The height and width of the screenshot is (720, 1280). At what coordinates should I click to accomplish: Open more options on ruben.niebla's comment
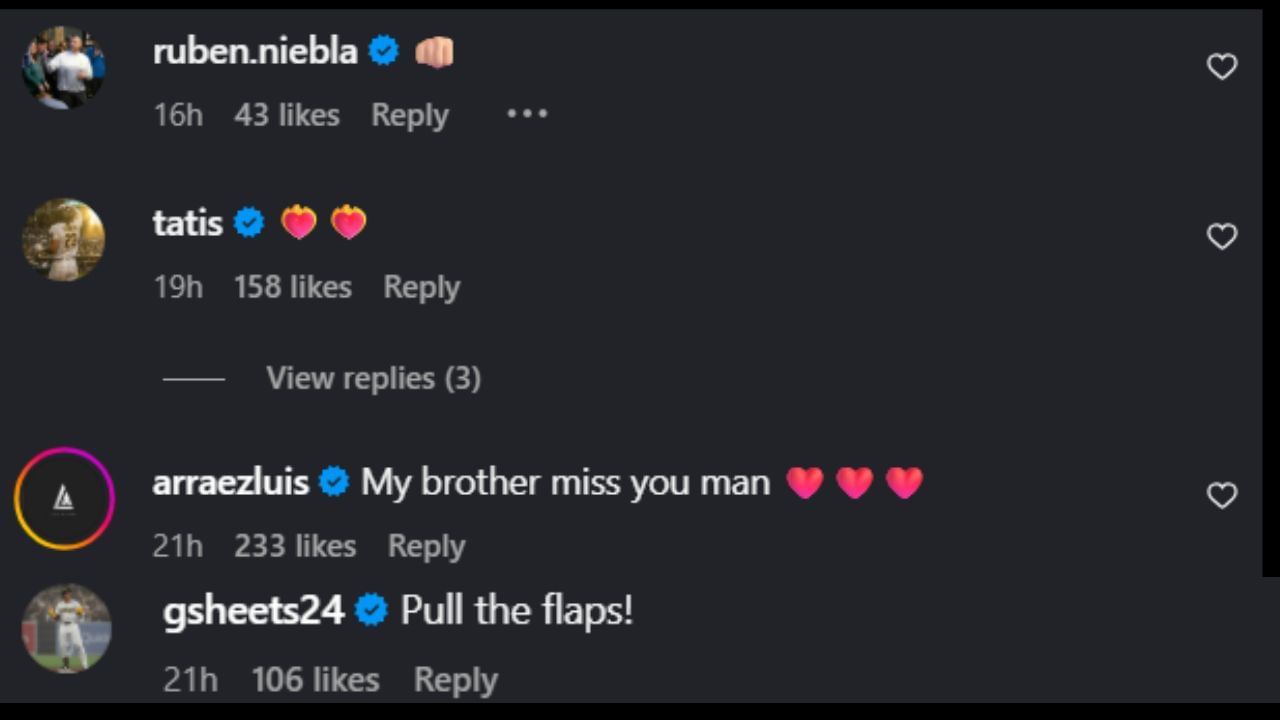click(x=527, y=114)
